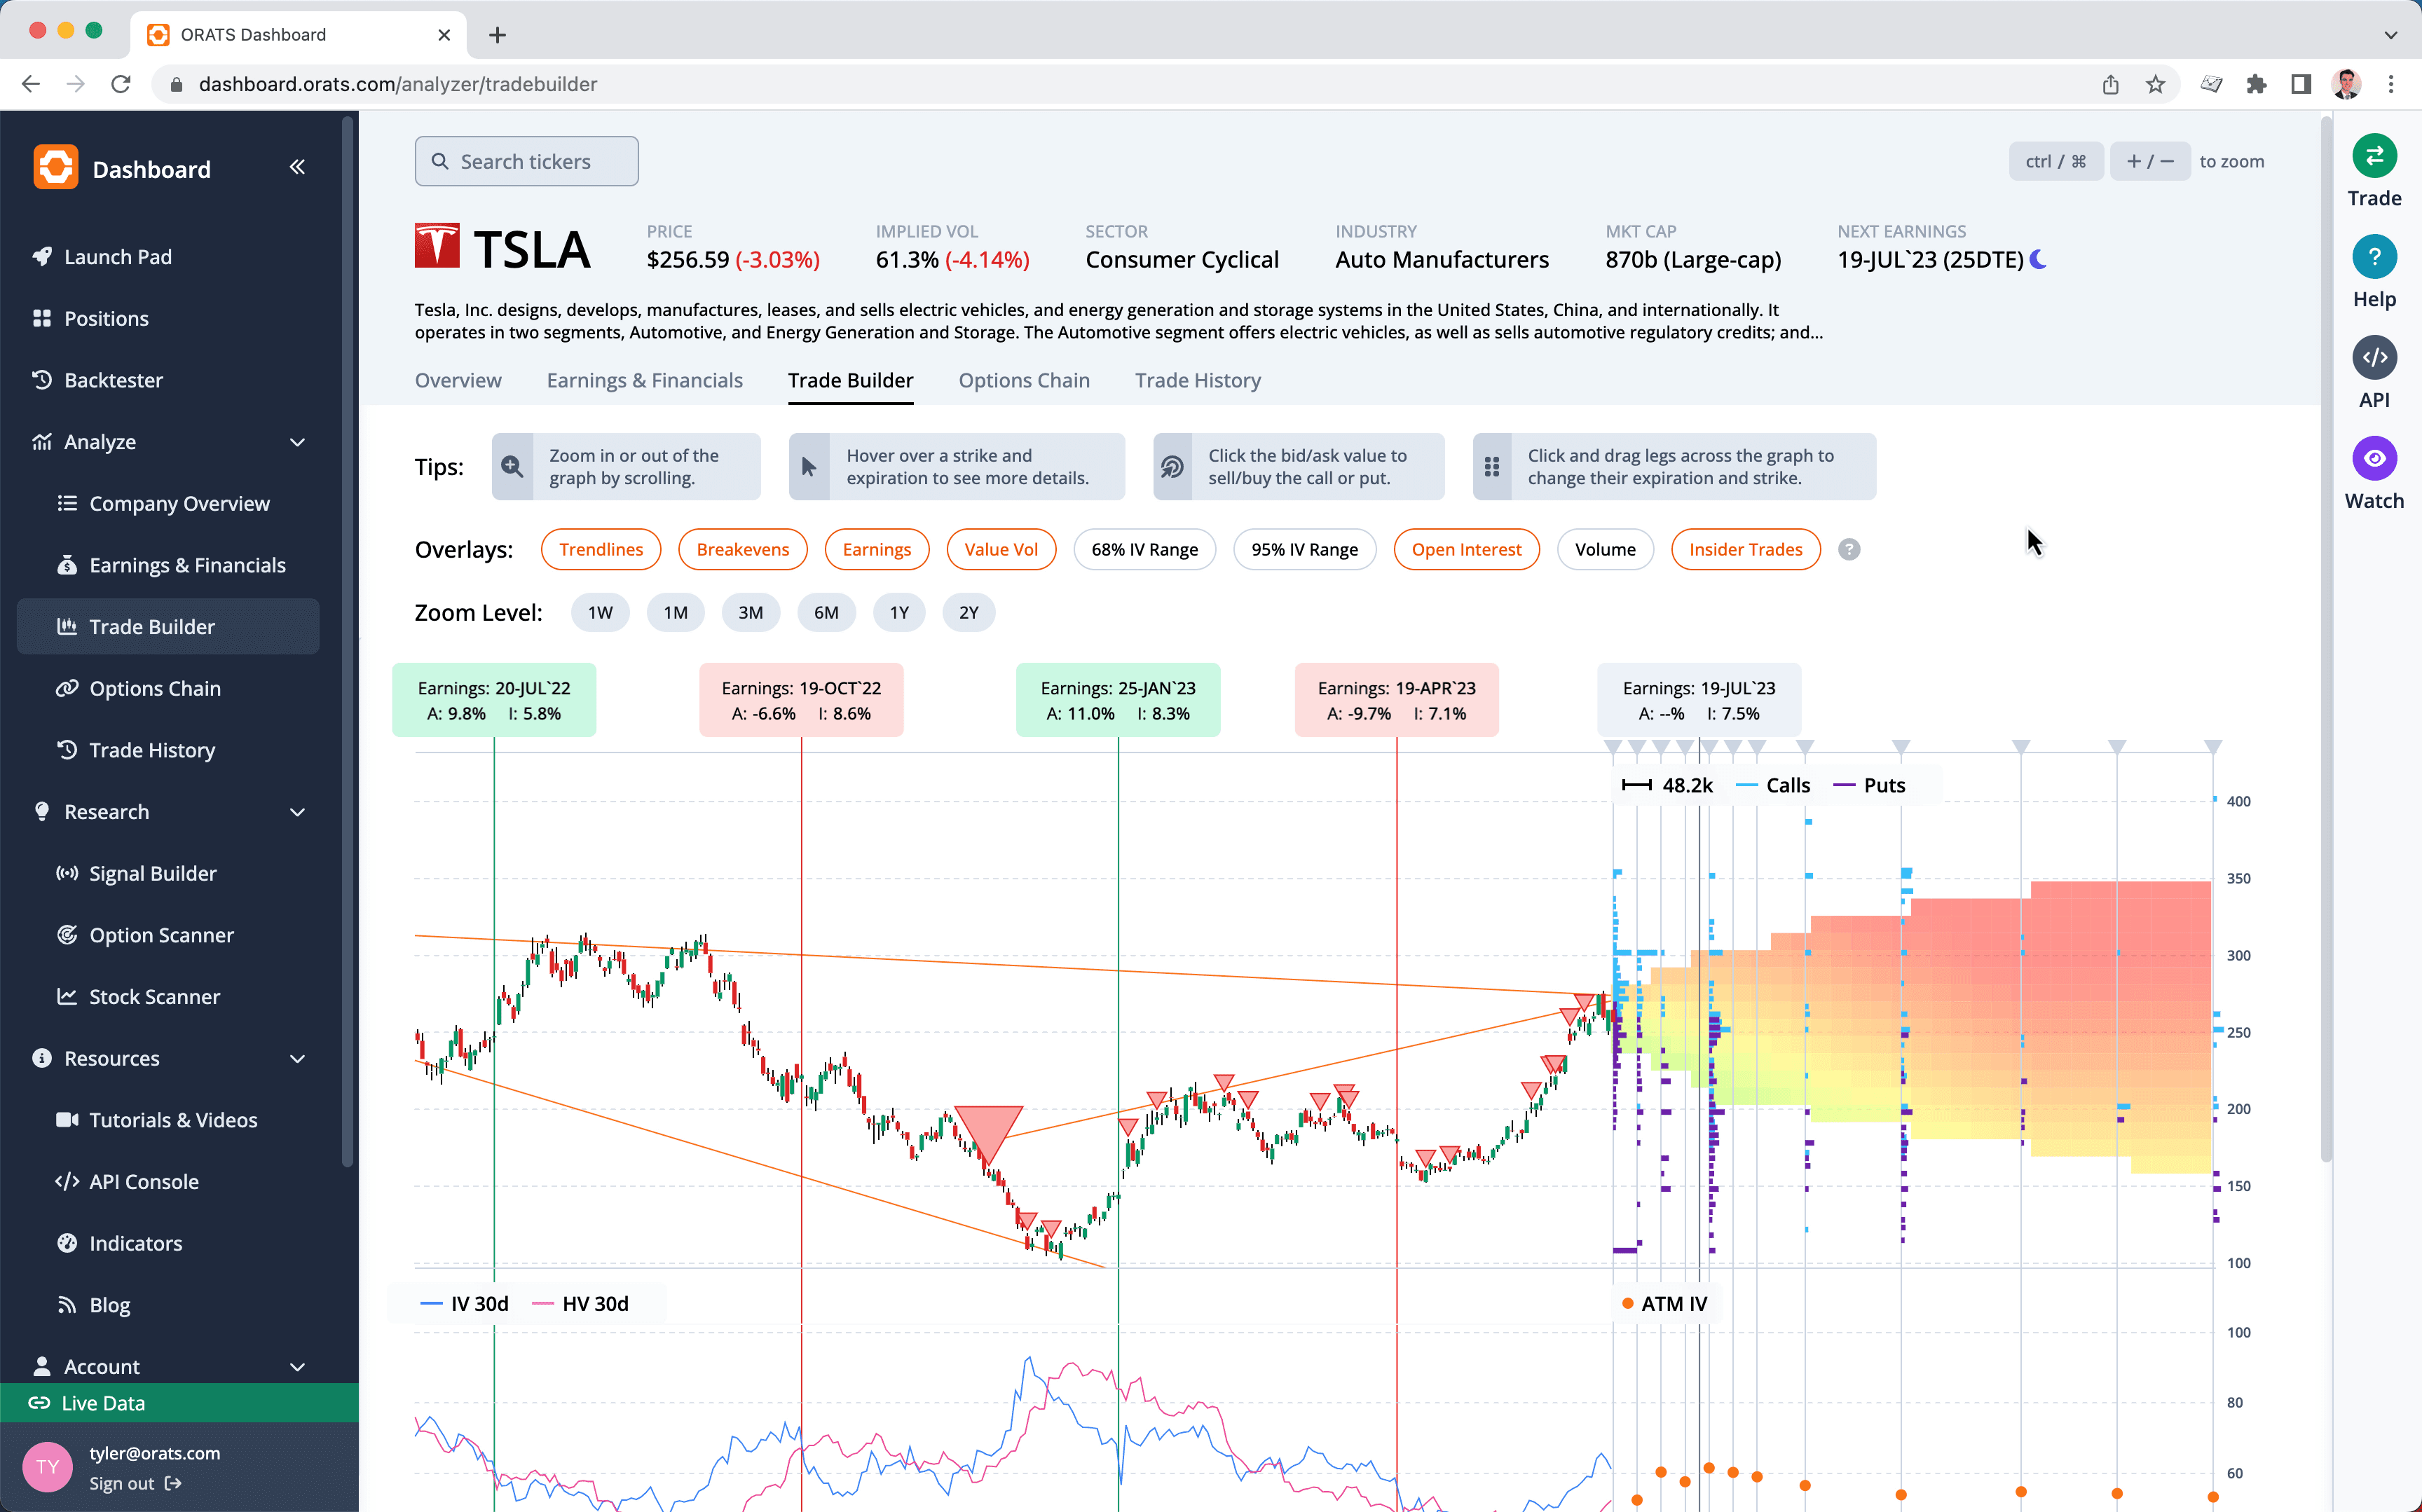Click the magnifier icon in Zoom tip

512,466
